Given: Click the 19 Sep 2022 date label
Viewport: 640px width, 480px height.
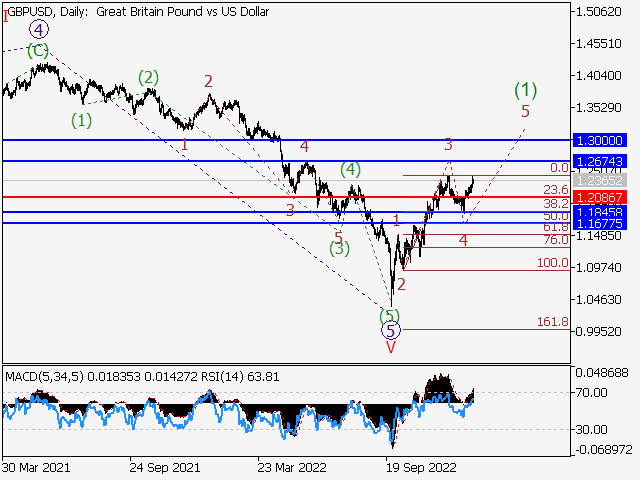Looking at the screenshot, I should pos(421,468).
